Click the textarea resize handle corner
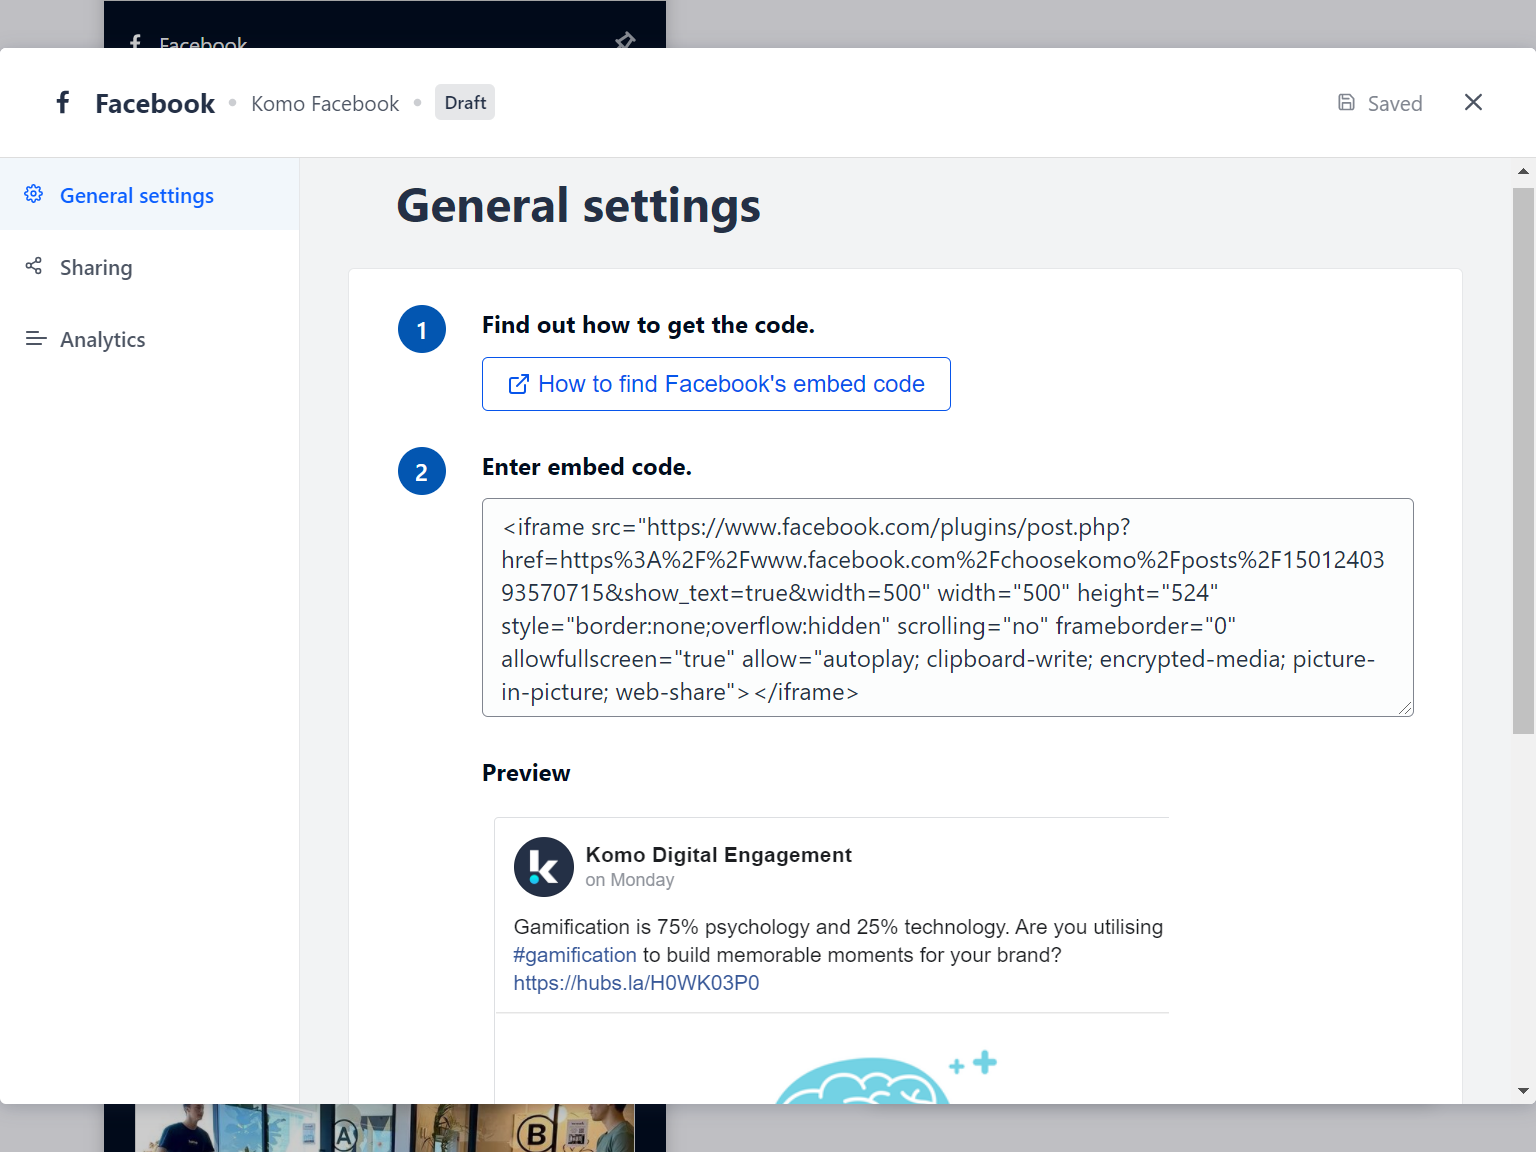Screen dimensions: 1536x1152 1405,708
